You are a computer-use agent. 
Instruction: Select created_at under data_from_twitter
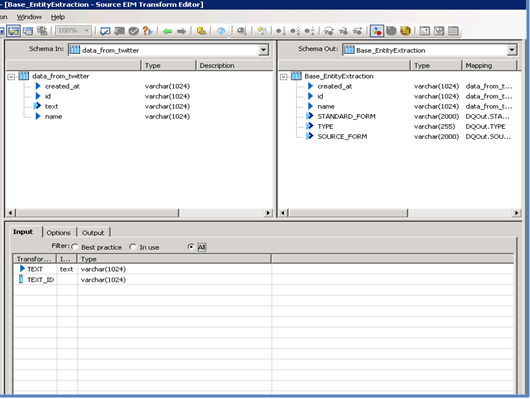click(x=63, y=87)
